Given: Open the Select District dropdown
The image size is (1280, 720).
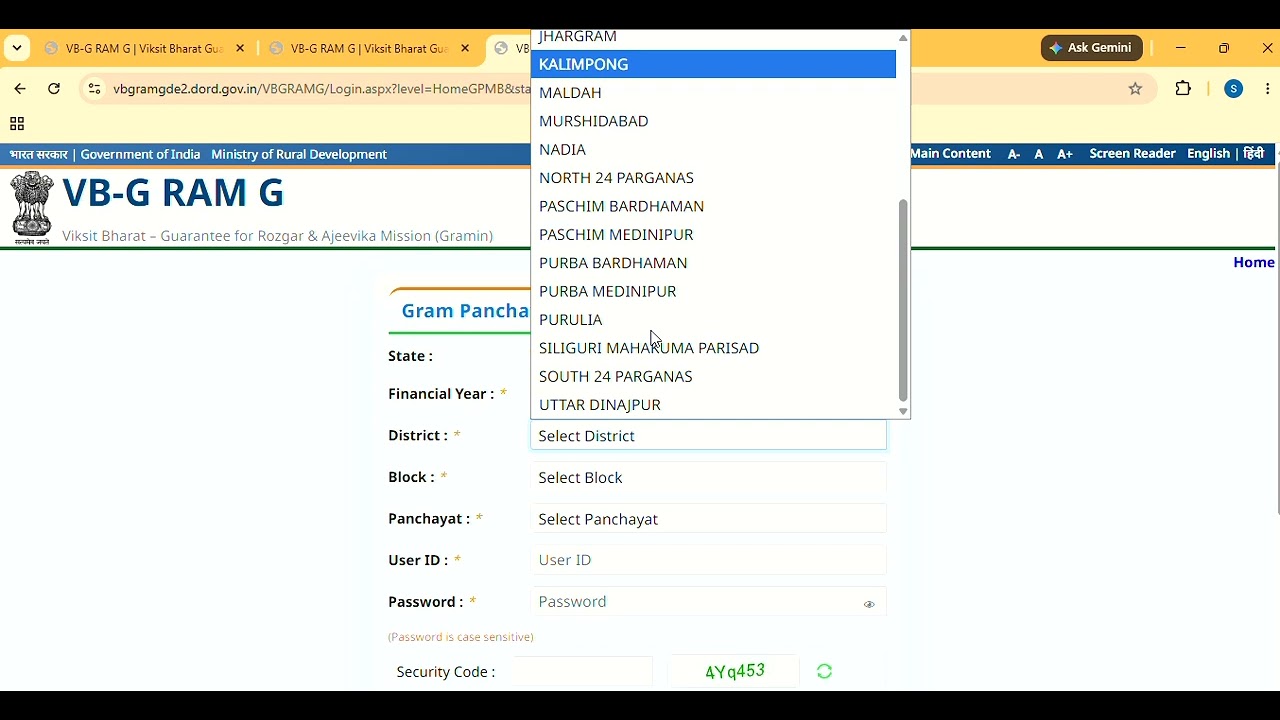Looking at the screenshot, I should click(x=708, y=436).
